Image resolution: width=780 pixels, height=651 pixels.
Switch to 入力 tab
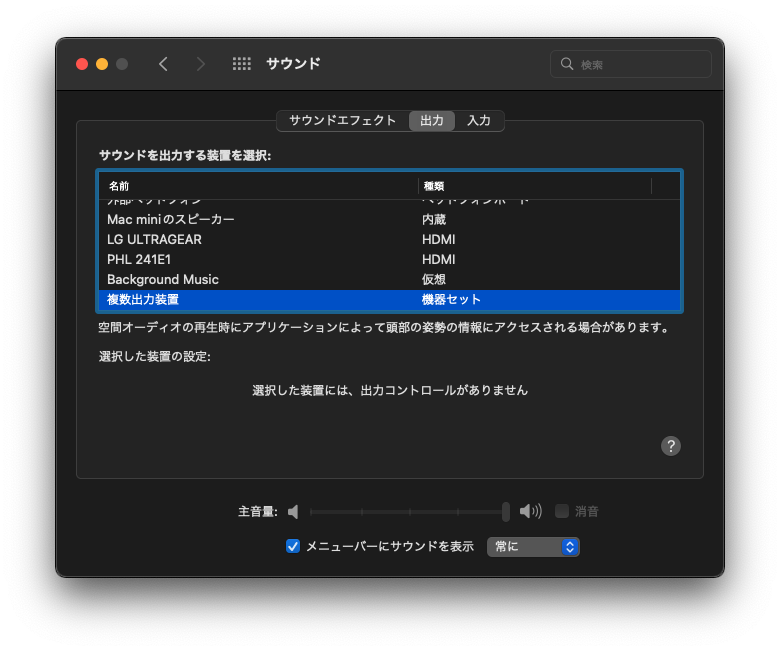[479, 120]
